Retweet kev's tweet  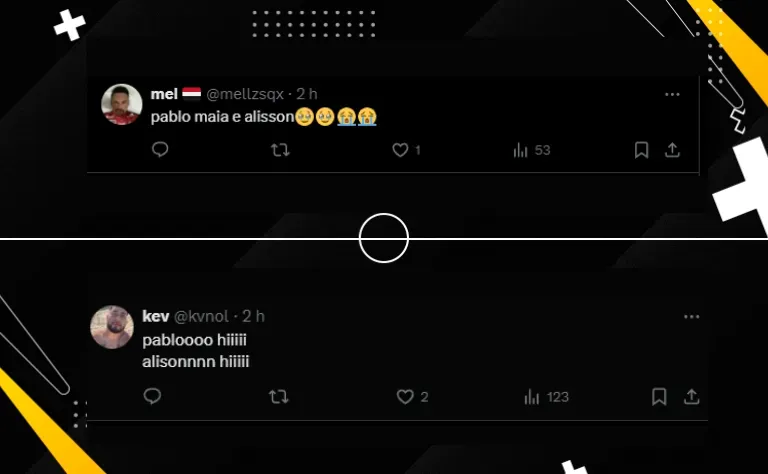(279, 397)
